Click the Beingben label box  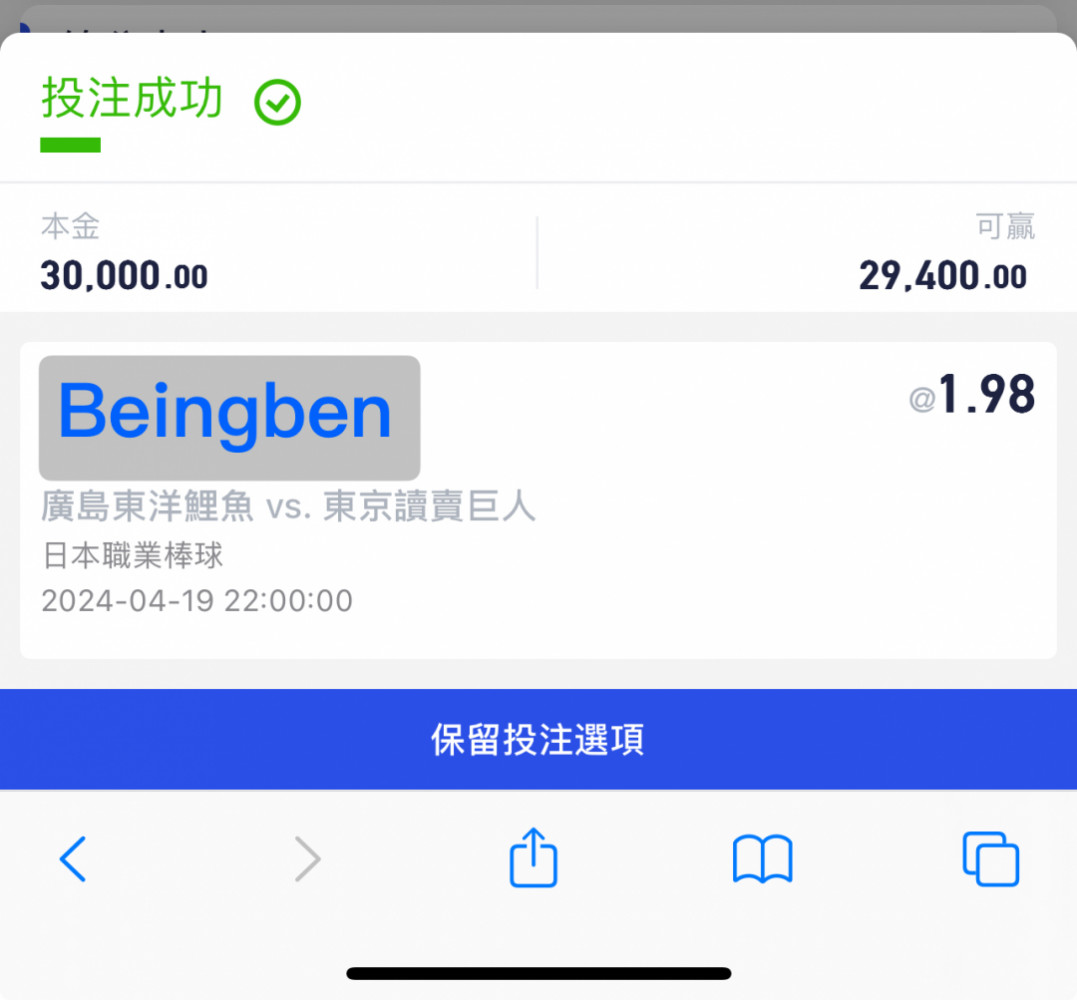[x=229, y=418]
